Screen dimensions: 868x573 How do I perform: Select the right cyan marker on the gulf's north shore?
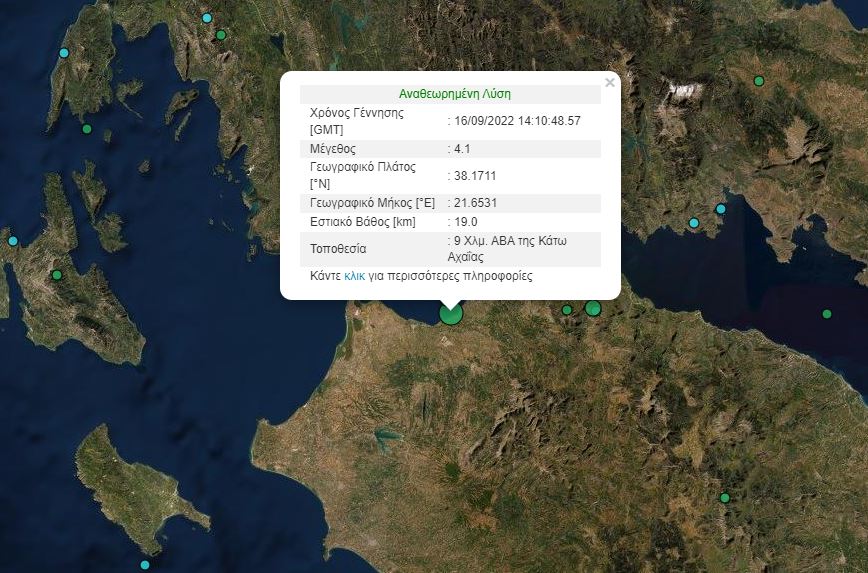[720, 209]
